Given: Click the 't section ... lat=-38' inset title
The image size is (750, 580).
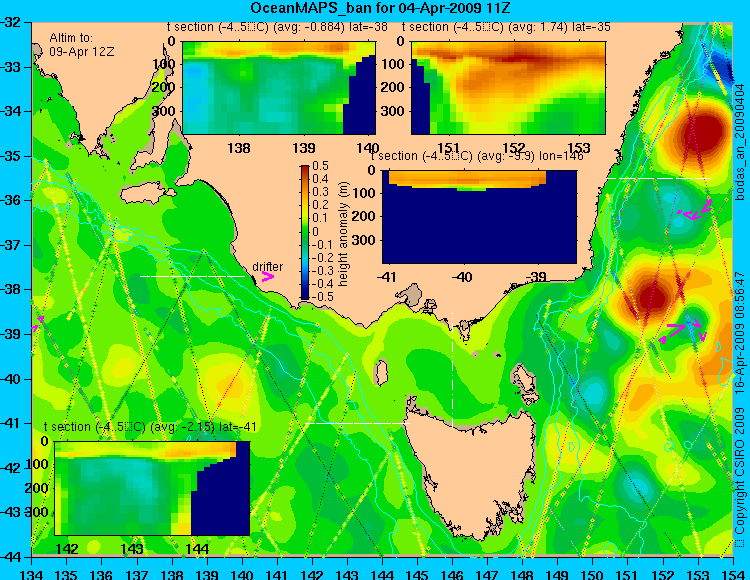Looking at the screenshot, I should pos(277,27).
